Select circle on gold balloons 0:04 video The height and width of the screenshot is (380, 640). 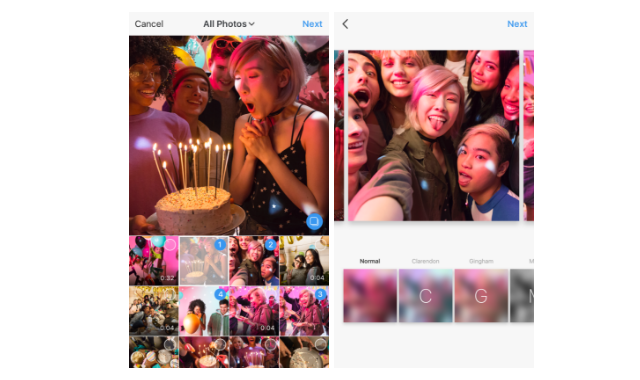click(x=320, y=244)
